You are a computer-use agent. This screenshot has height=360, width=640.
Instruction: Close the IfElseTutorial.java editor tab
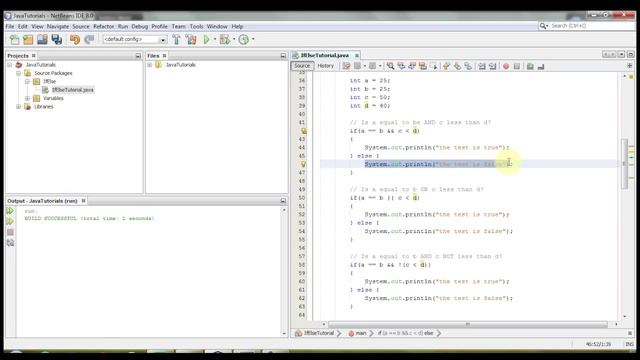357,56
